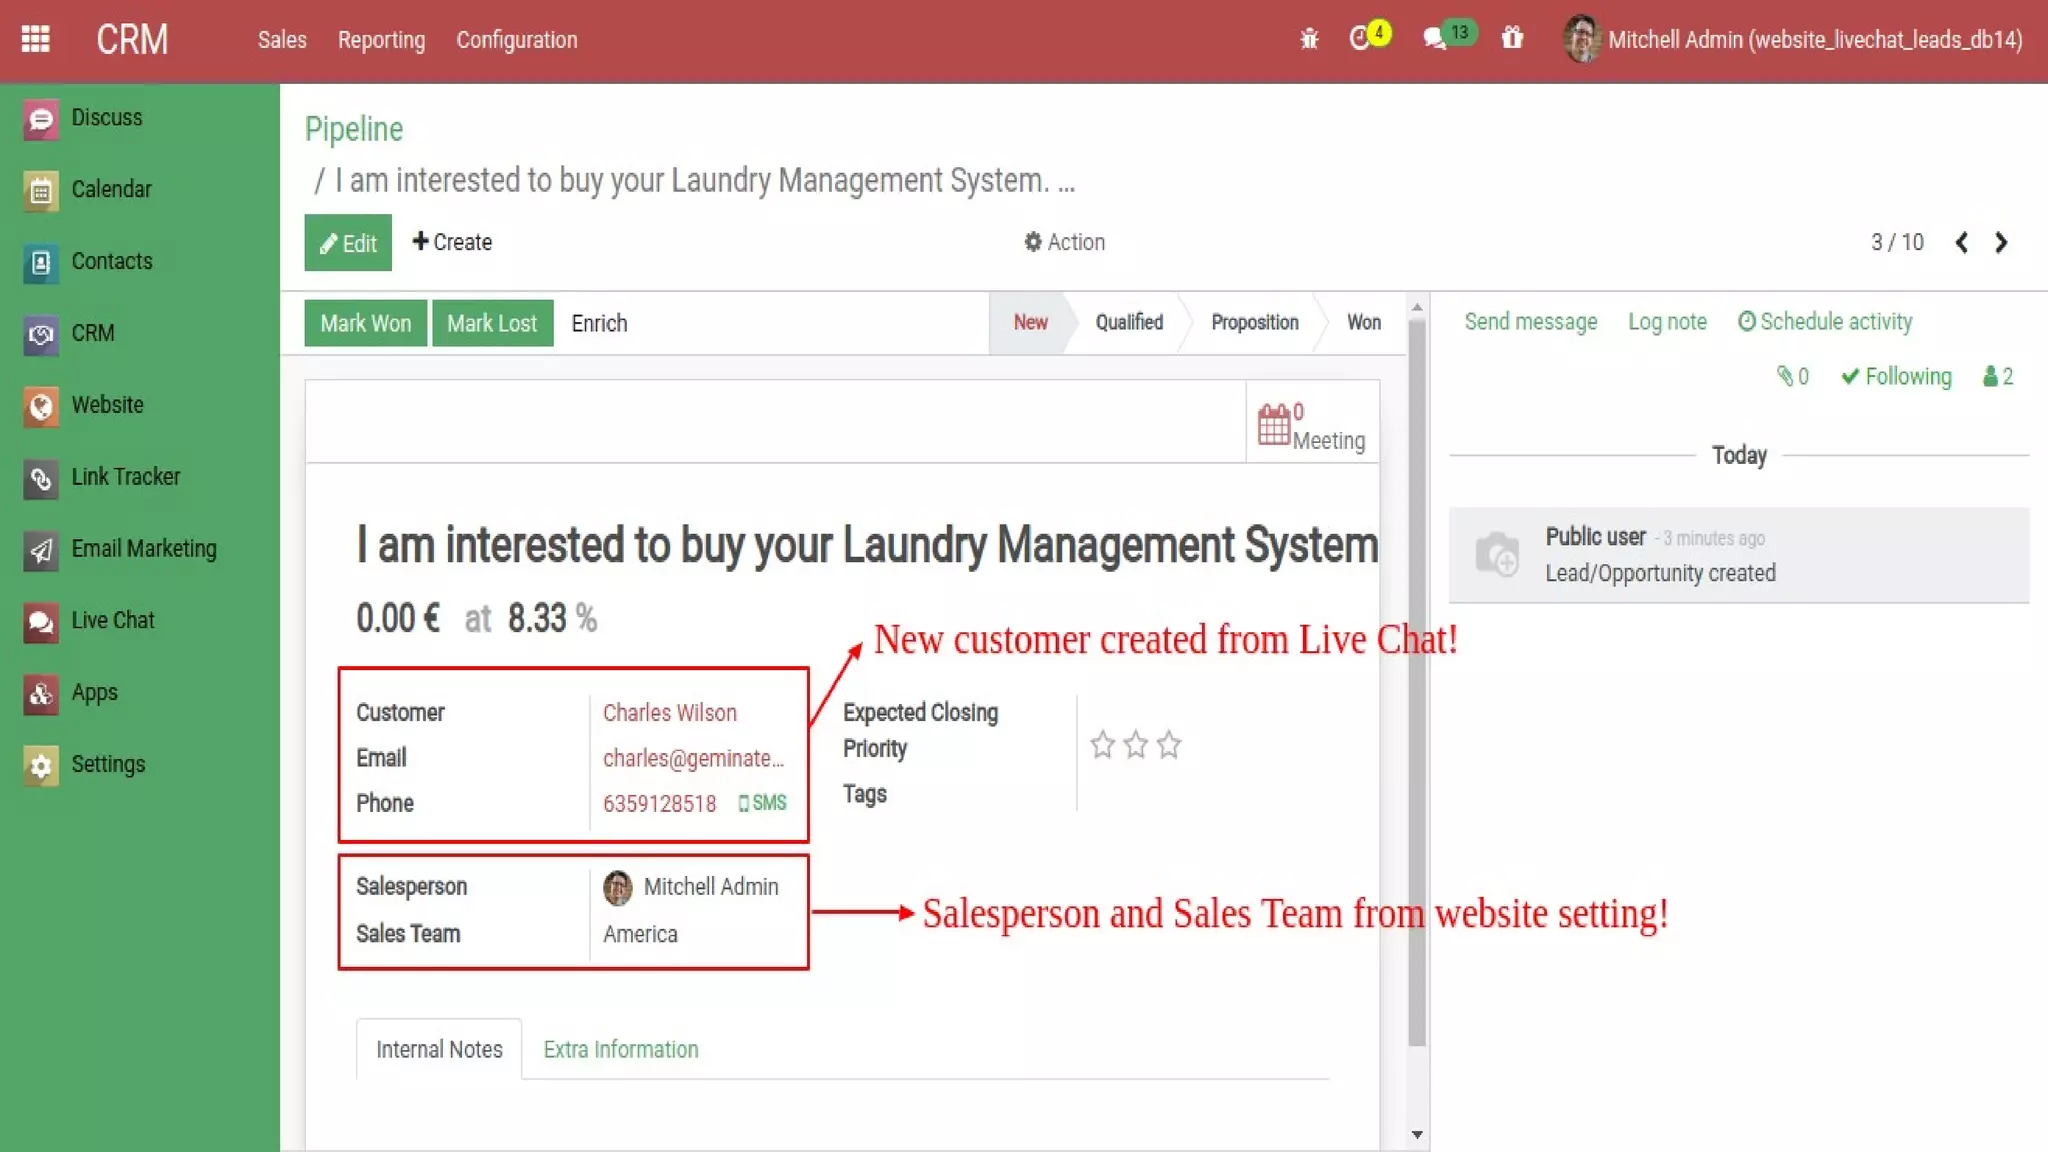Click the Mark Won button
Viewport: 2048px width, 1152px height.
click(365, 324)
